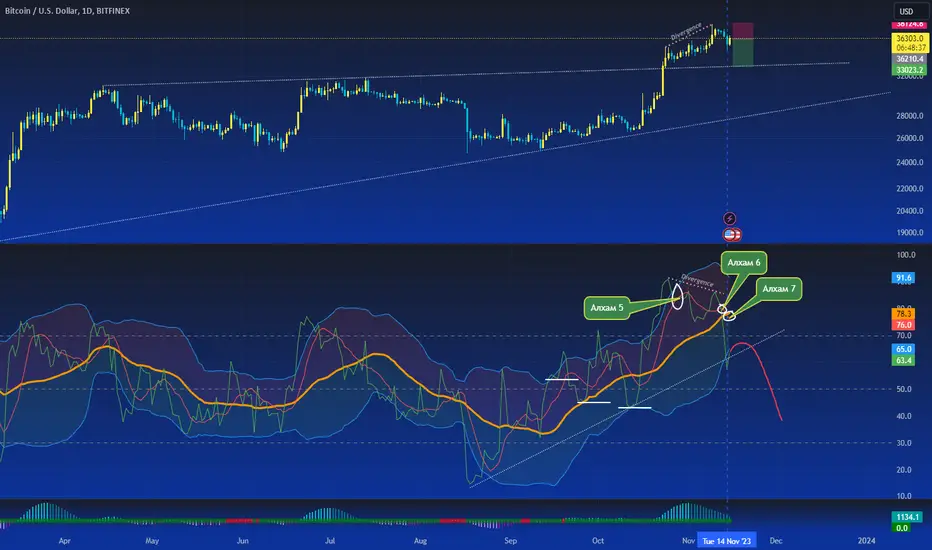The image size is (932, 550).
Task: Click the 24000.0 price axis value
Action: tap(909, 162)
